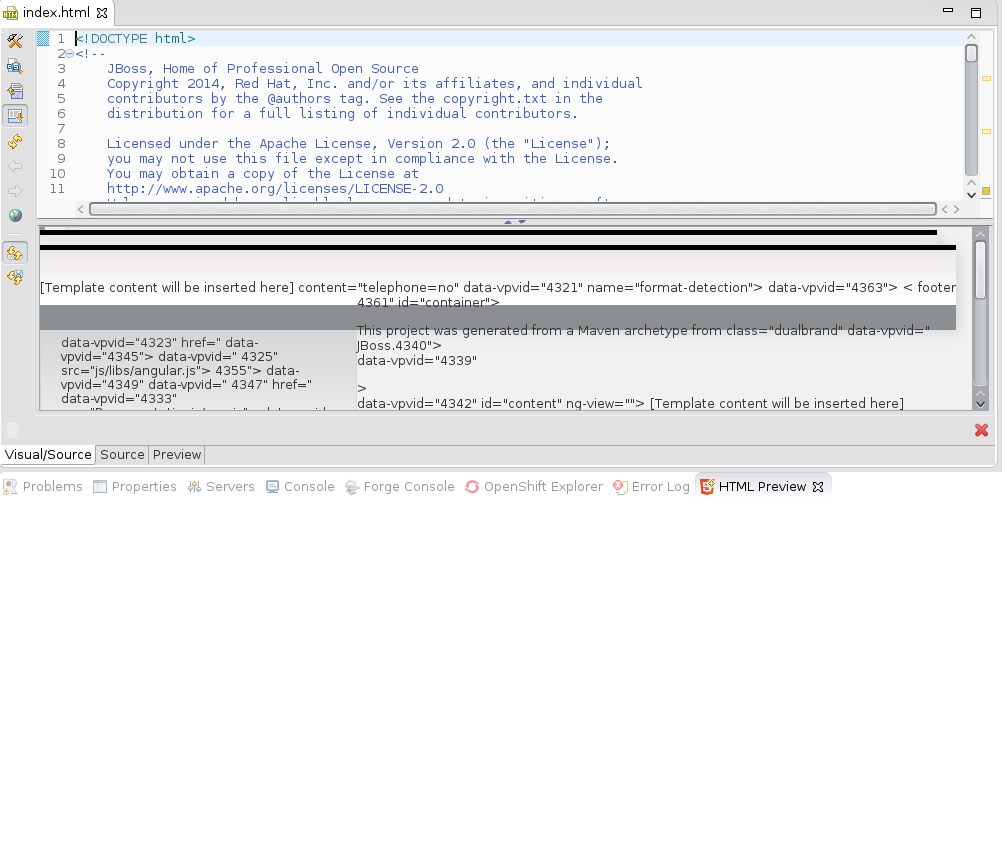The width and height of the screenshot is (1002, 866).
Task: Click source editor vertical scrollbar thumb
Action: pos(971,53)
